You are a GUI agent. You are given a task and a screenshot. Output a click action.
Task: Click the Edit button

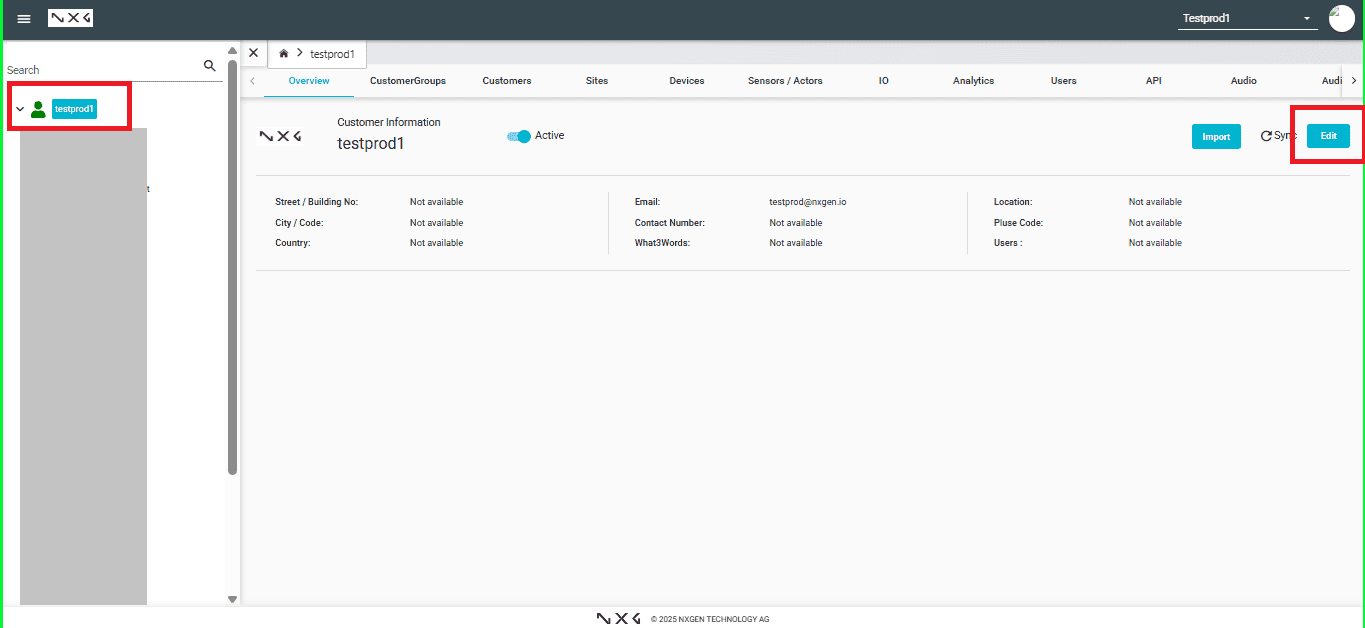tap(1328, 136)
